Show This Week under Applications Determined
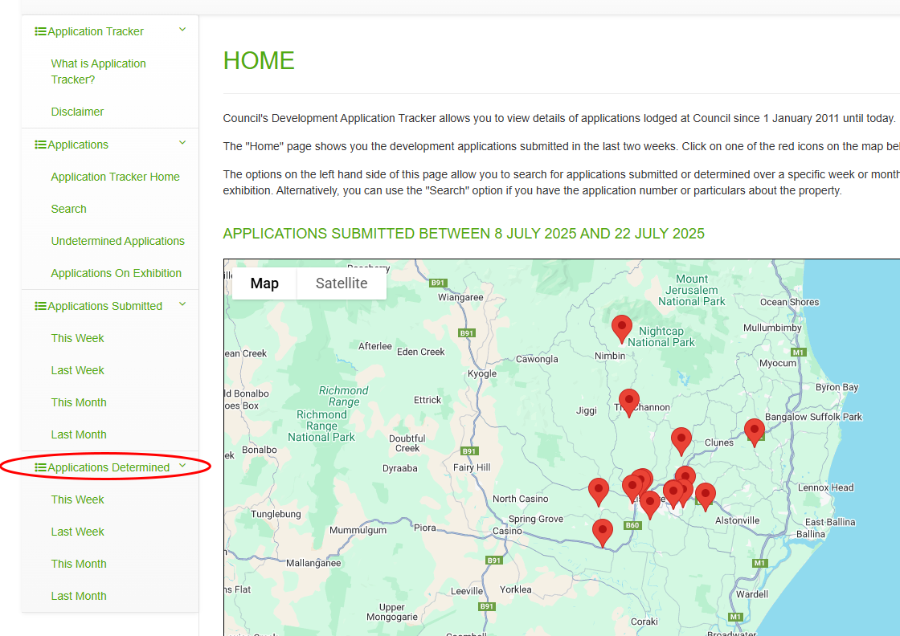The width and height of the screenshot is (900, 636). point(77,499)
